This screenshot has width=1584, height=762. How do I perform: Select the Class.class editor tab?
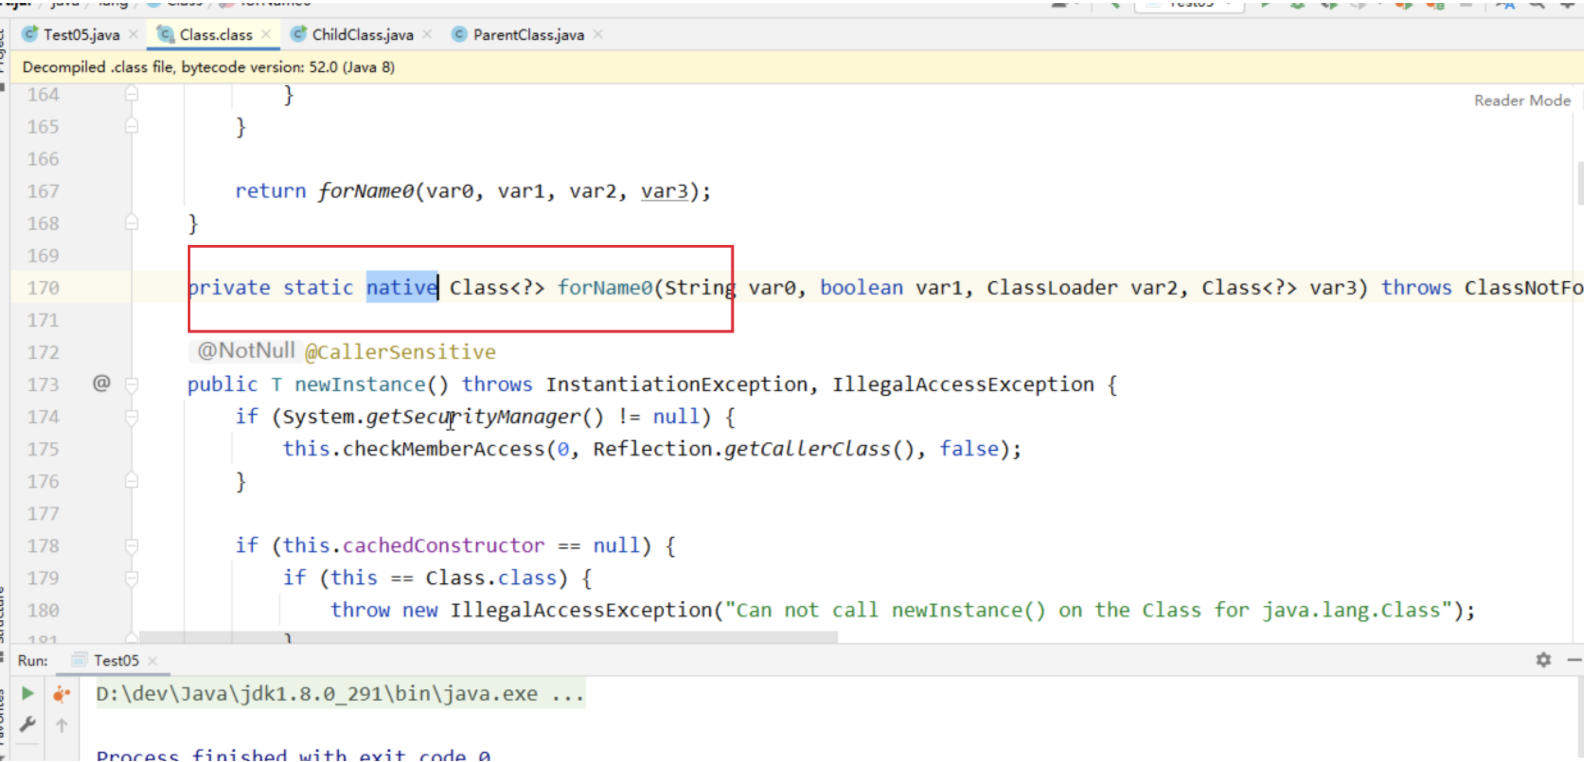(215, 34)
